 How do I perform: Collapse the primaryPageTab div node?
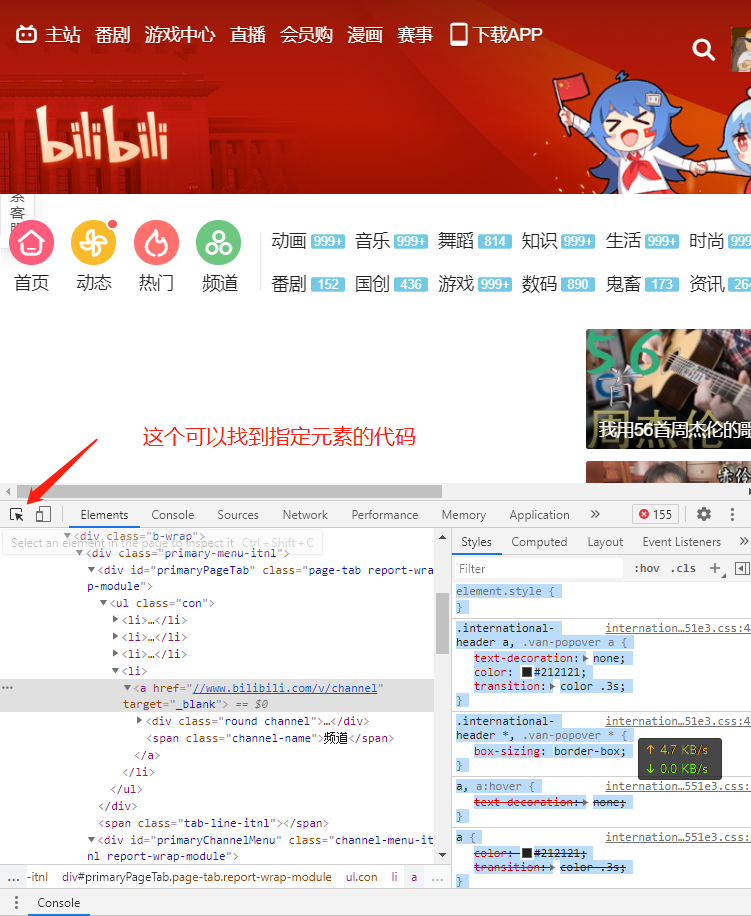92,570
